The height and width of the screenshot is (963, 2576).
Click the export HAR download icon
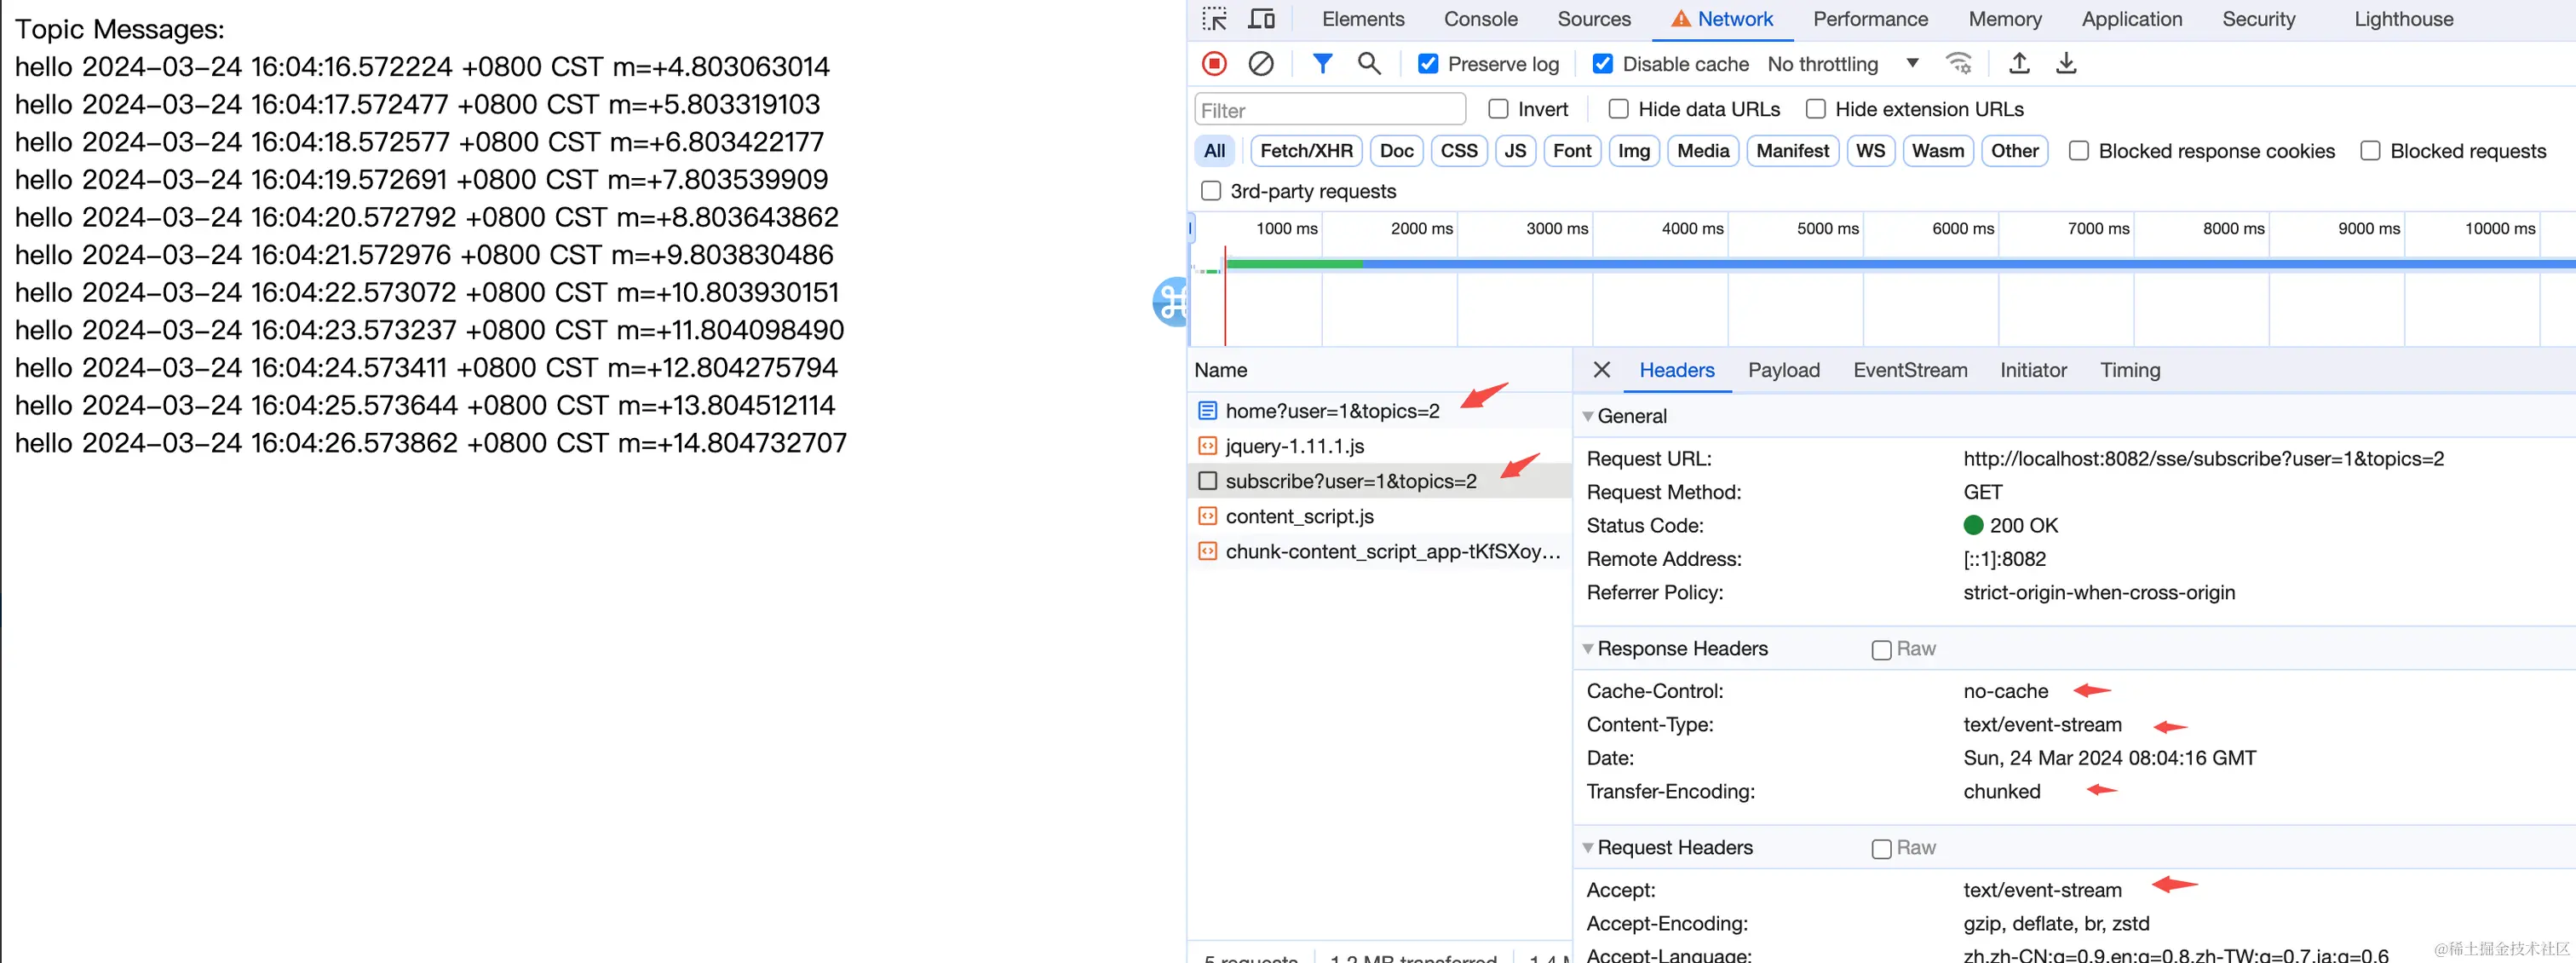[2066, 64]
